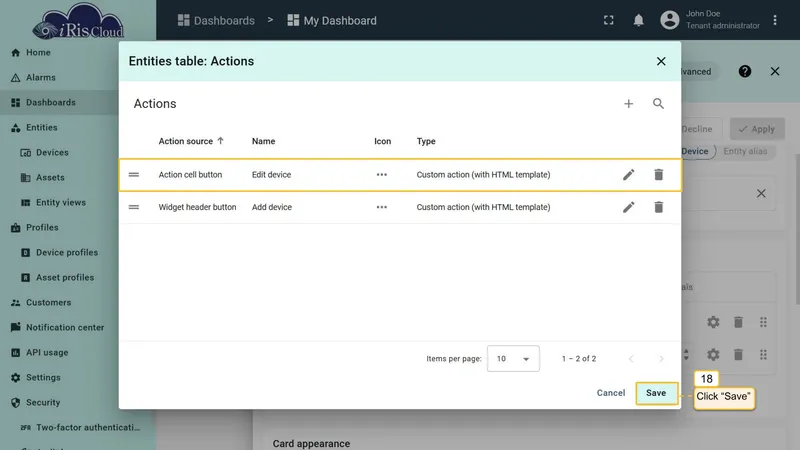This screenshot has height=450, width=800.
Task: Select Entity alias option in background toggle
Action: tap(745, 151)
